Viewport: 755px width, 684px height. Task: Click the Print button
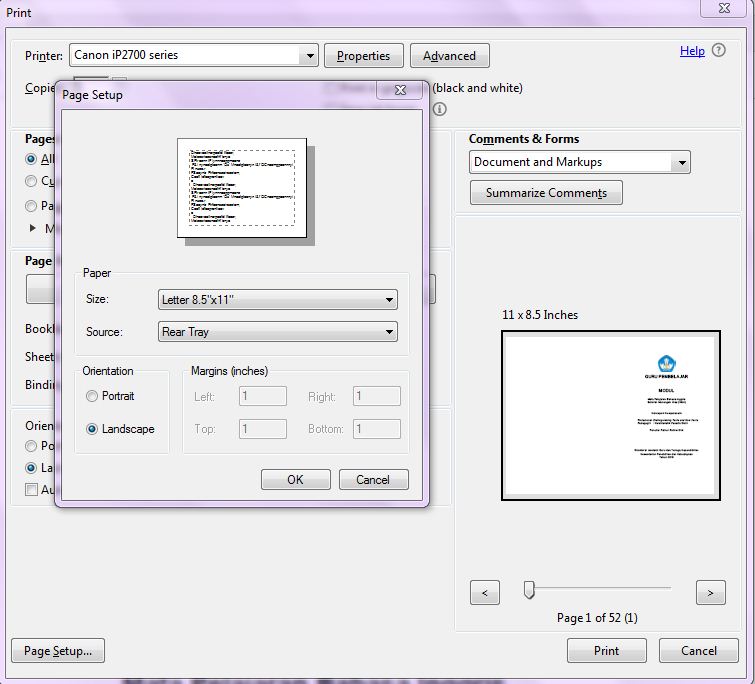coord(607,651)
